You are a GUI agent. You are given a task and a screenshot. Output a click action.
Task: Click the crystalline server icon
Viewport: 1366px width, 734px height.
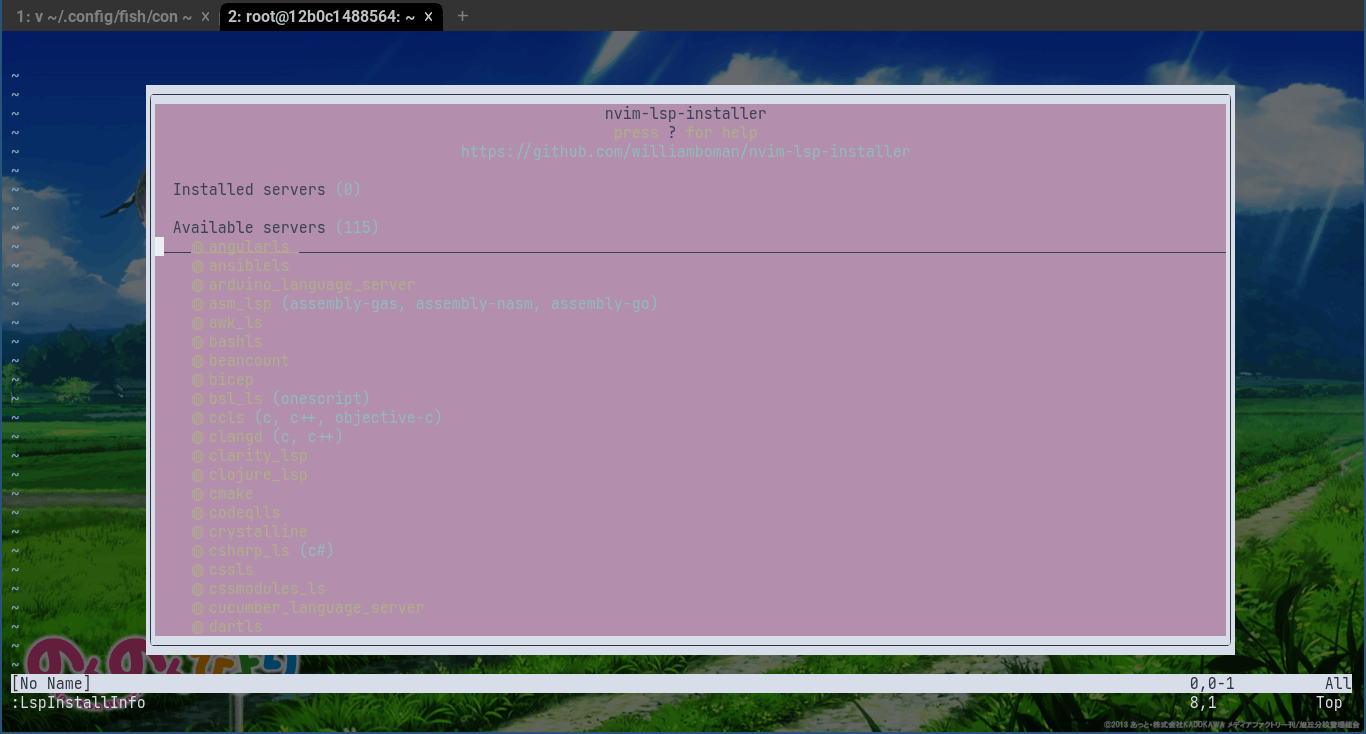coord(198,532)
